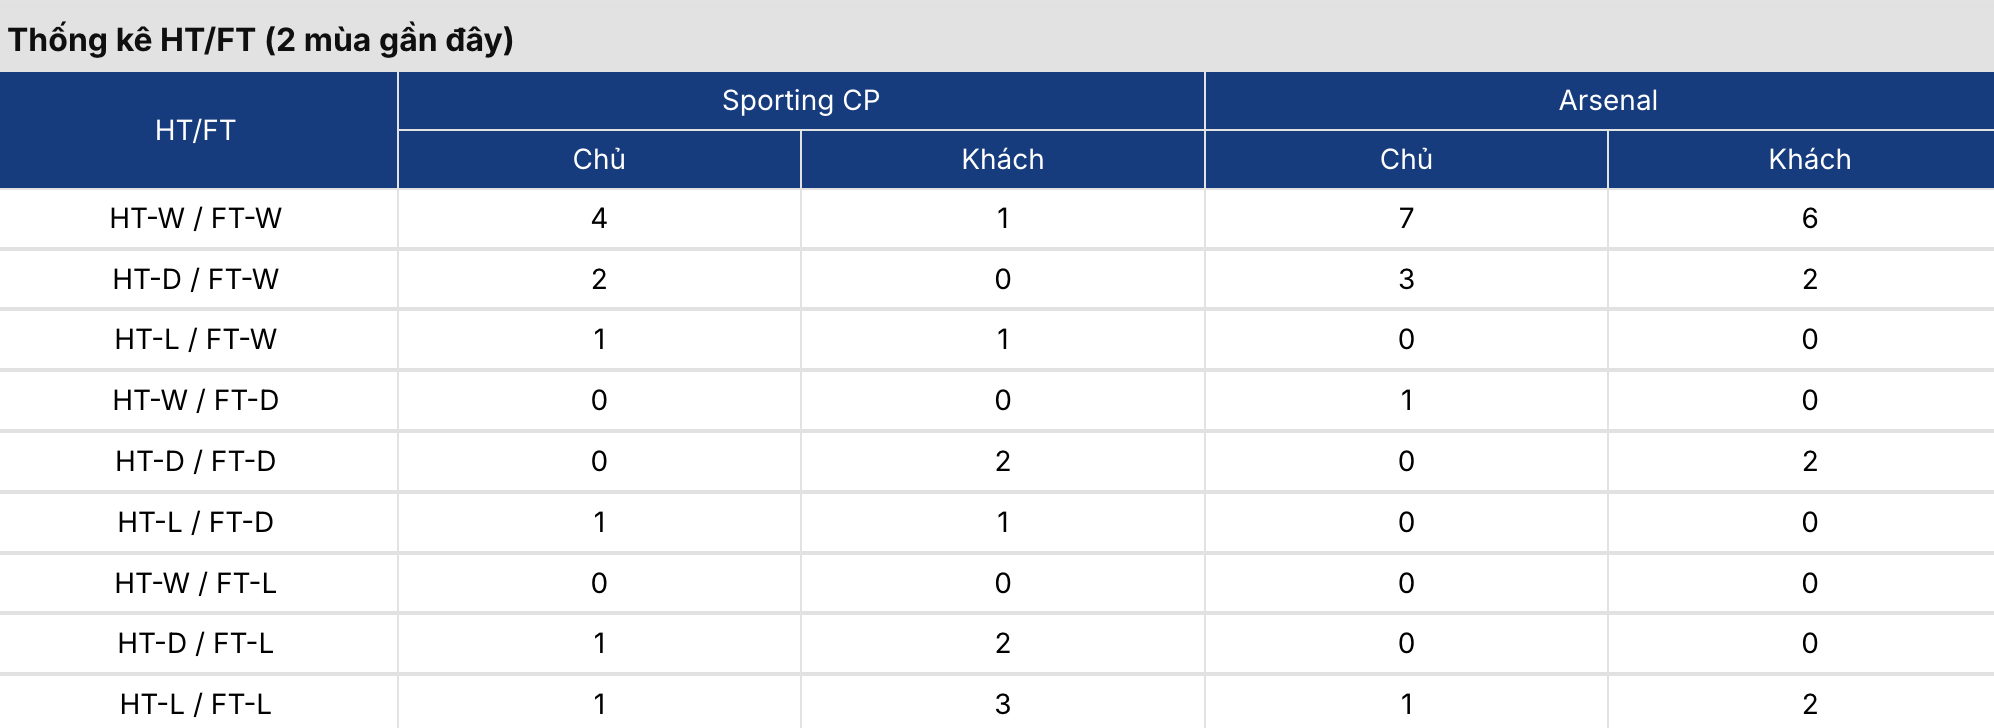Click the Chủ subheader under Arsenal
Screen dimensions: 1994x728
pos(1406,160)
